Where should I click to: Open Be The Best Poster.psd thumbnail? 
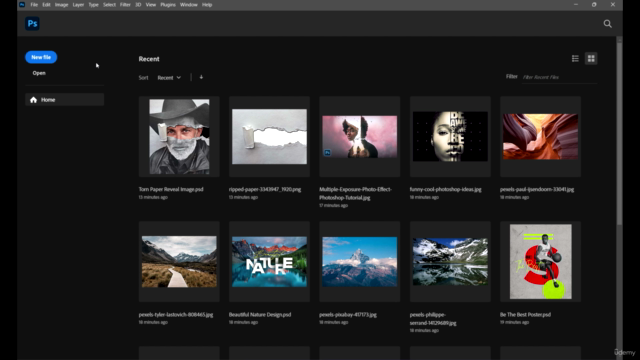tap(540, 262)
